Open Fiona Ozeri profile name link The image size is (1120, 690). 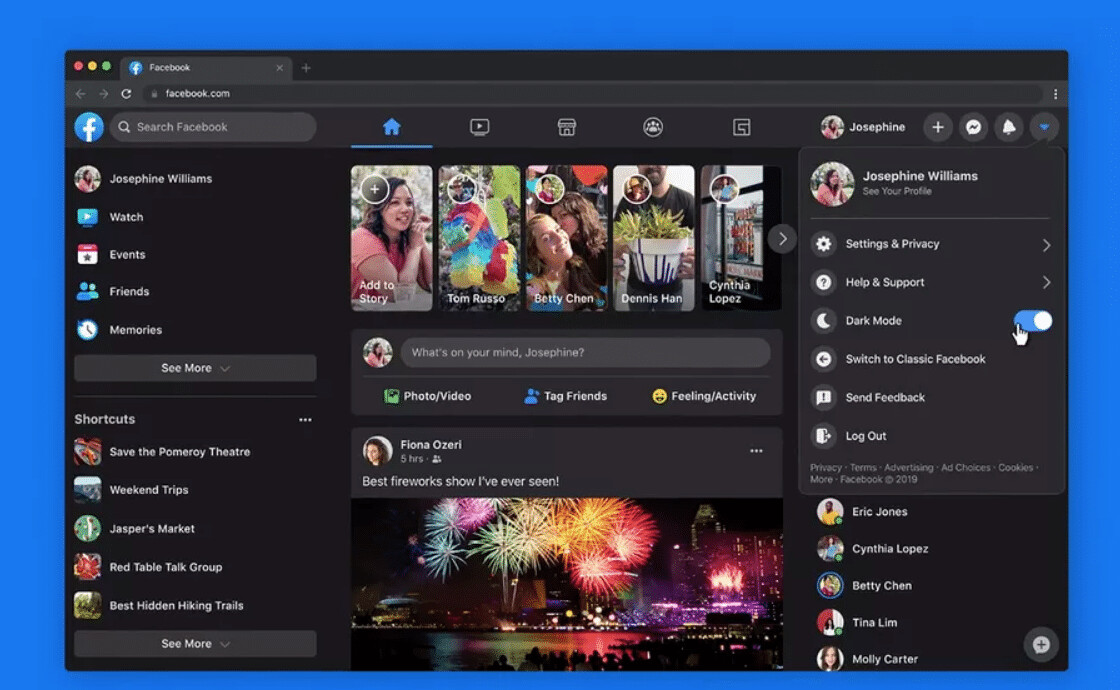coord(431,444)
